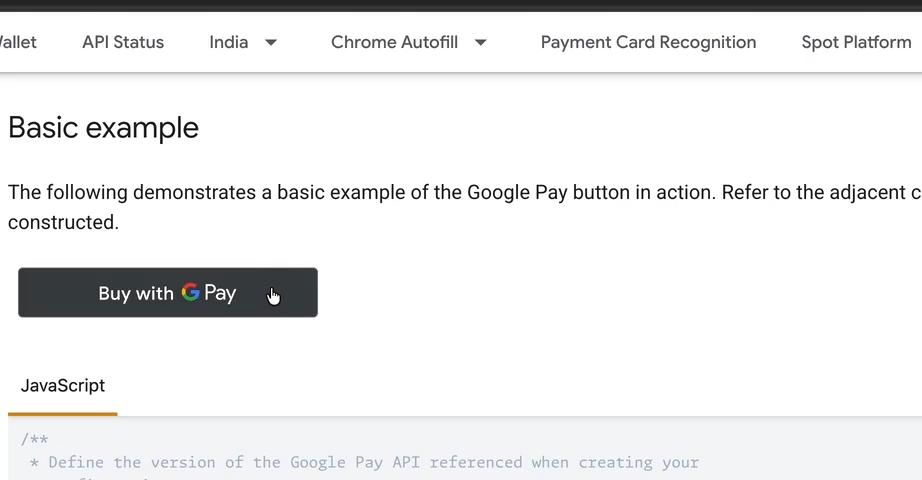
Task: Click the orange underline beneath JavaScript tab
Action: tap(62, 414)
